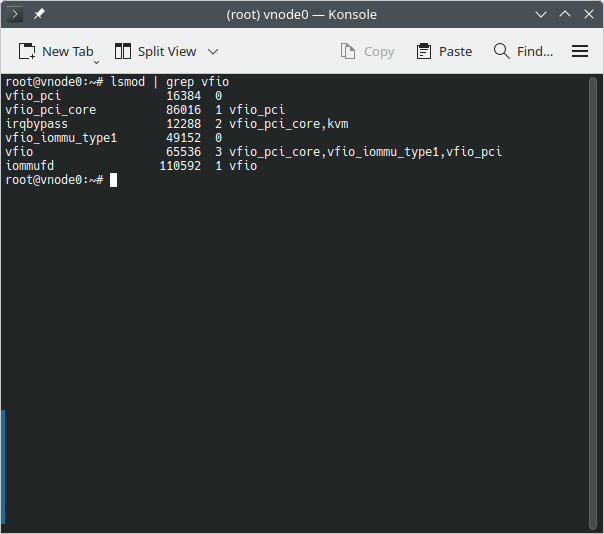This screenshot has width=604, height=534.
Task: Click the size value '86016'
Action: [184, 110]
